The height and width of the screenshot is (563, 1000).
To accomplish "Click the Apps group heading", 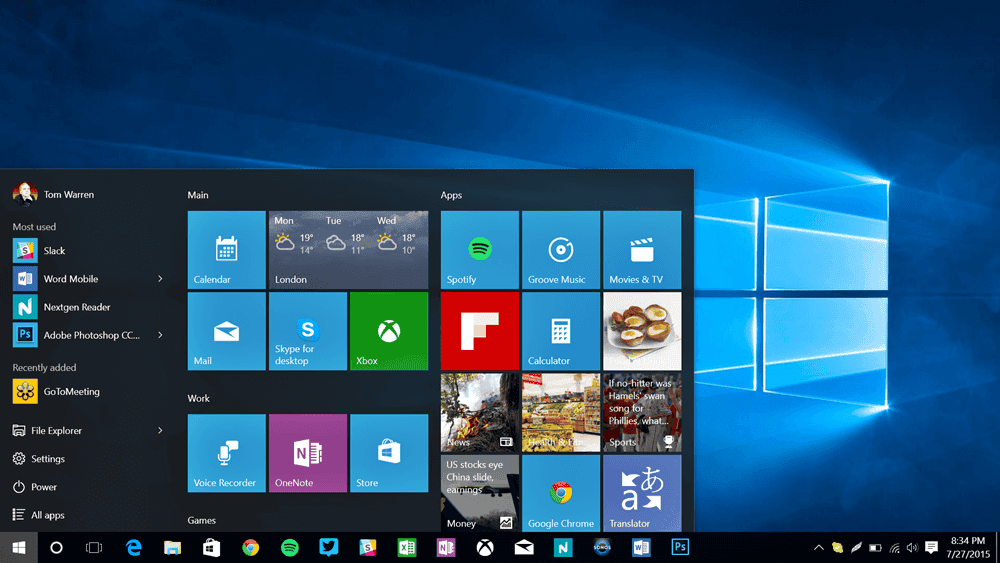I will click(451, 195).
